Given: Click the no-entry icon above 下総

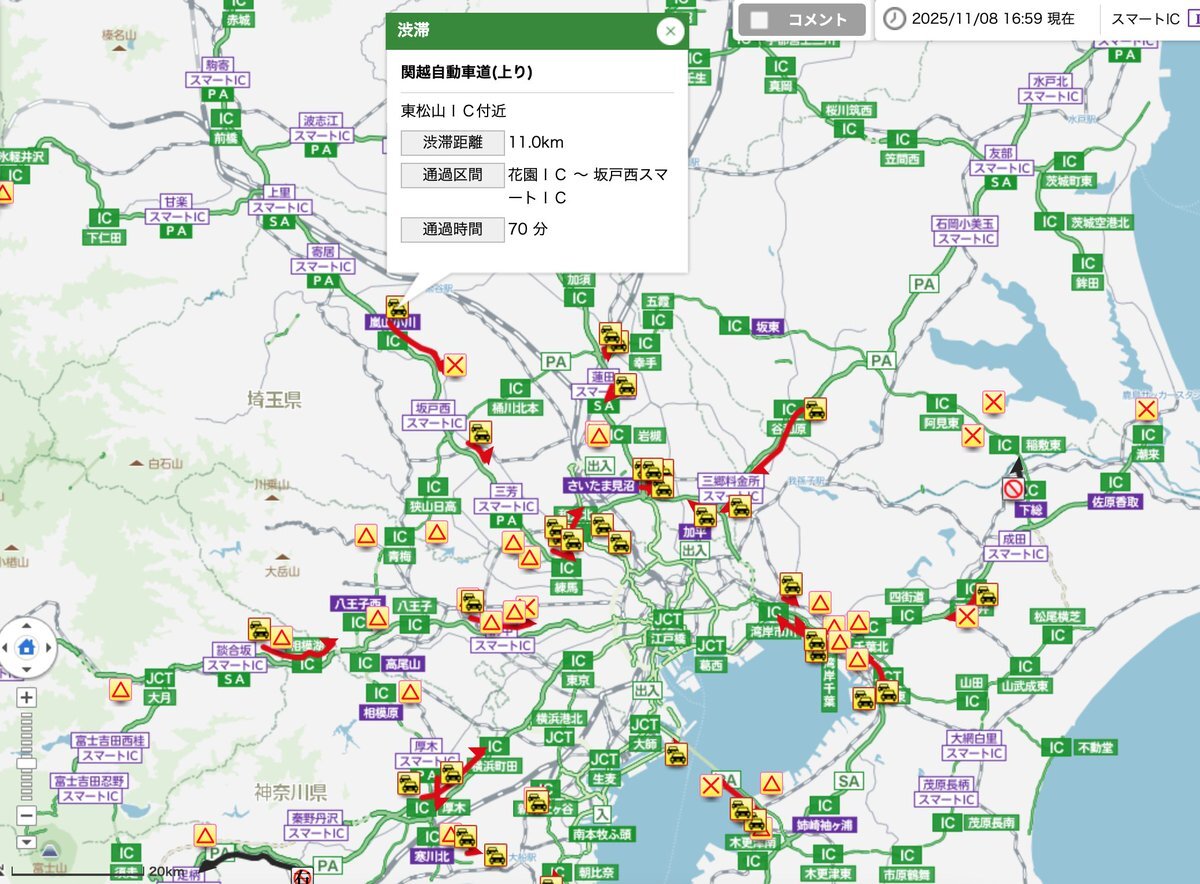Looking at the screenshot, I should click(x=1014, y=489).
